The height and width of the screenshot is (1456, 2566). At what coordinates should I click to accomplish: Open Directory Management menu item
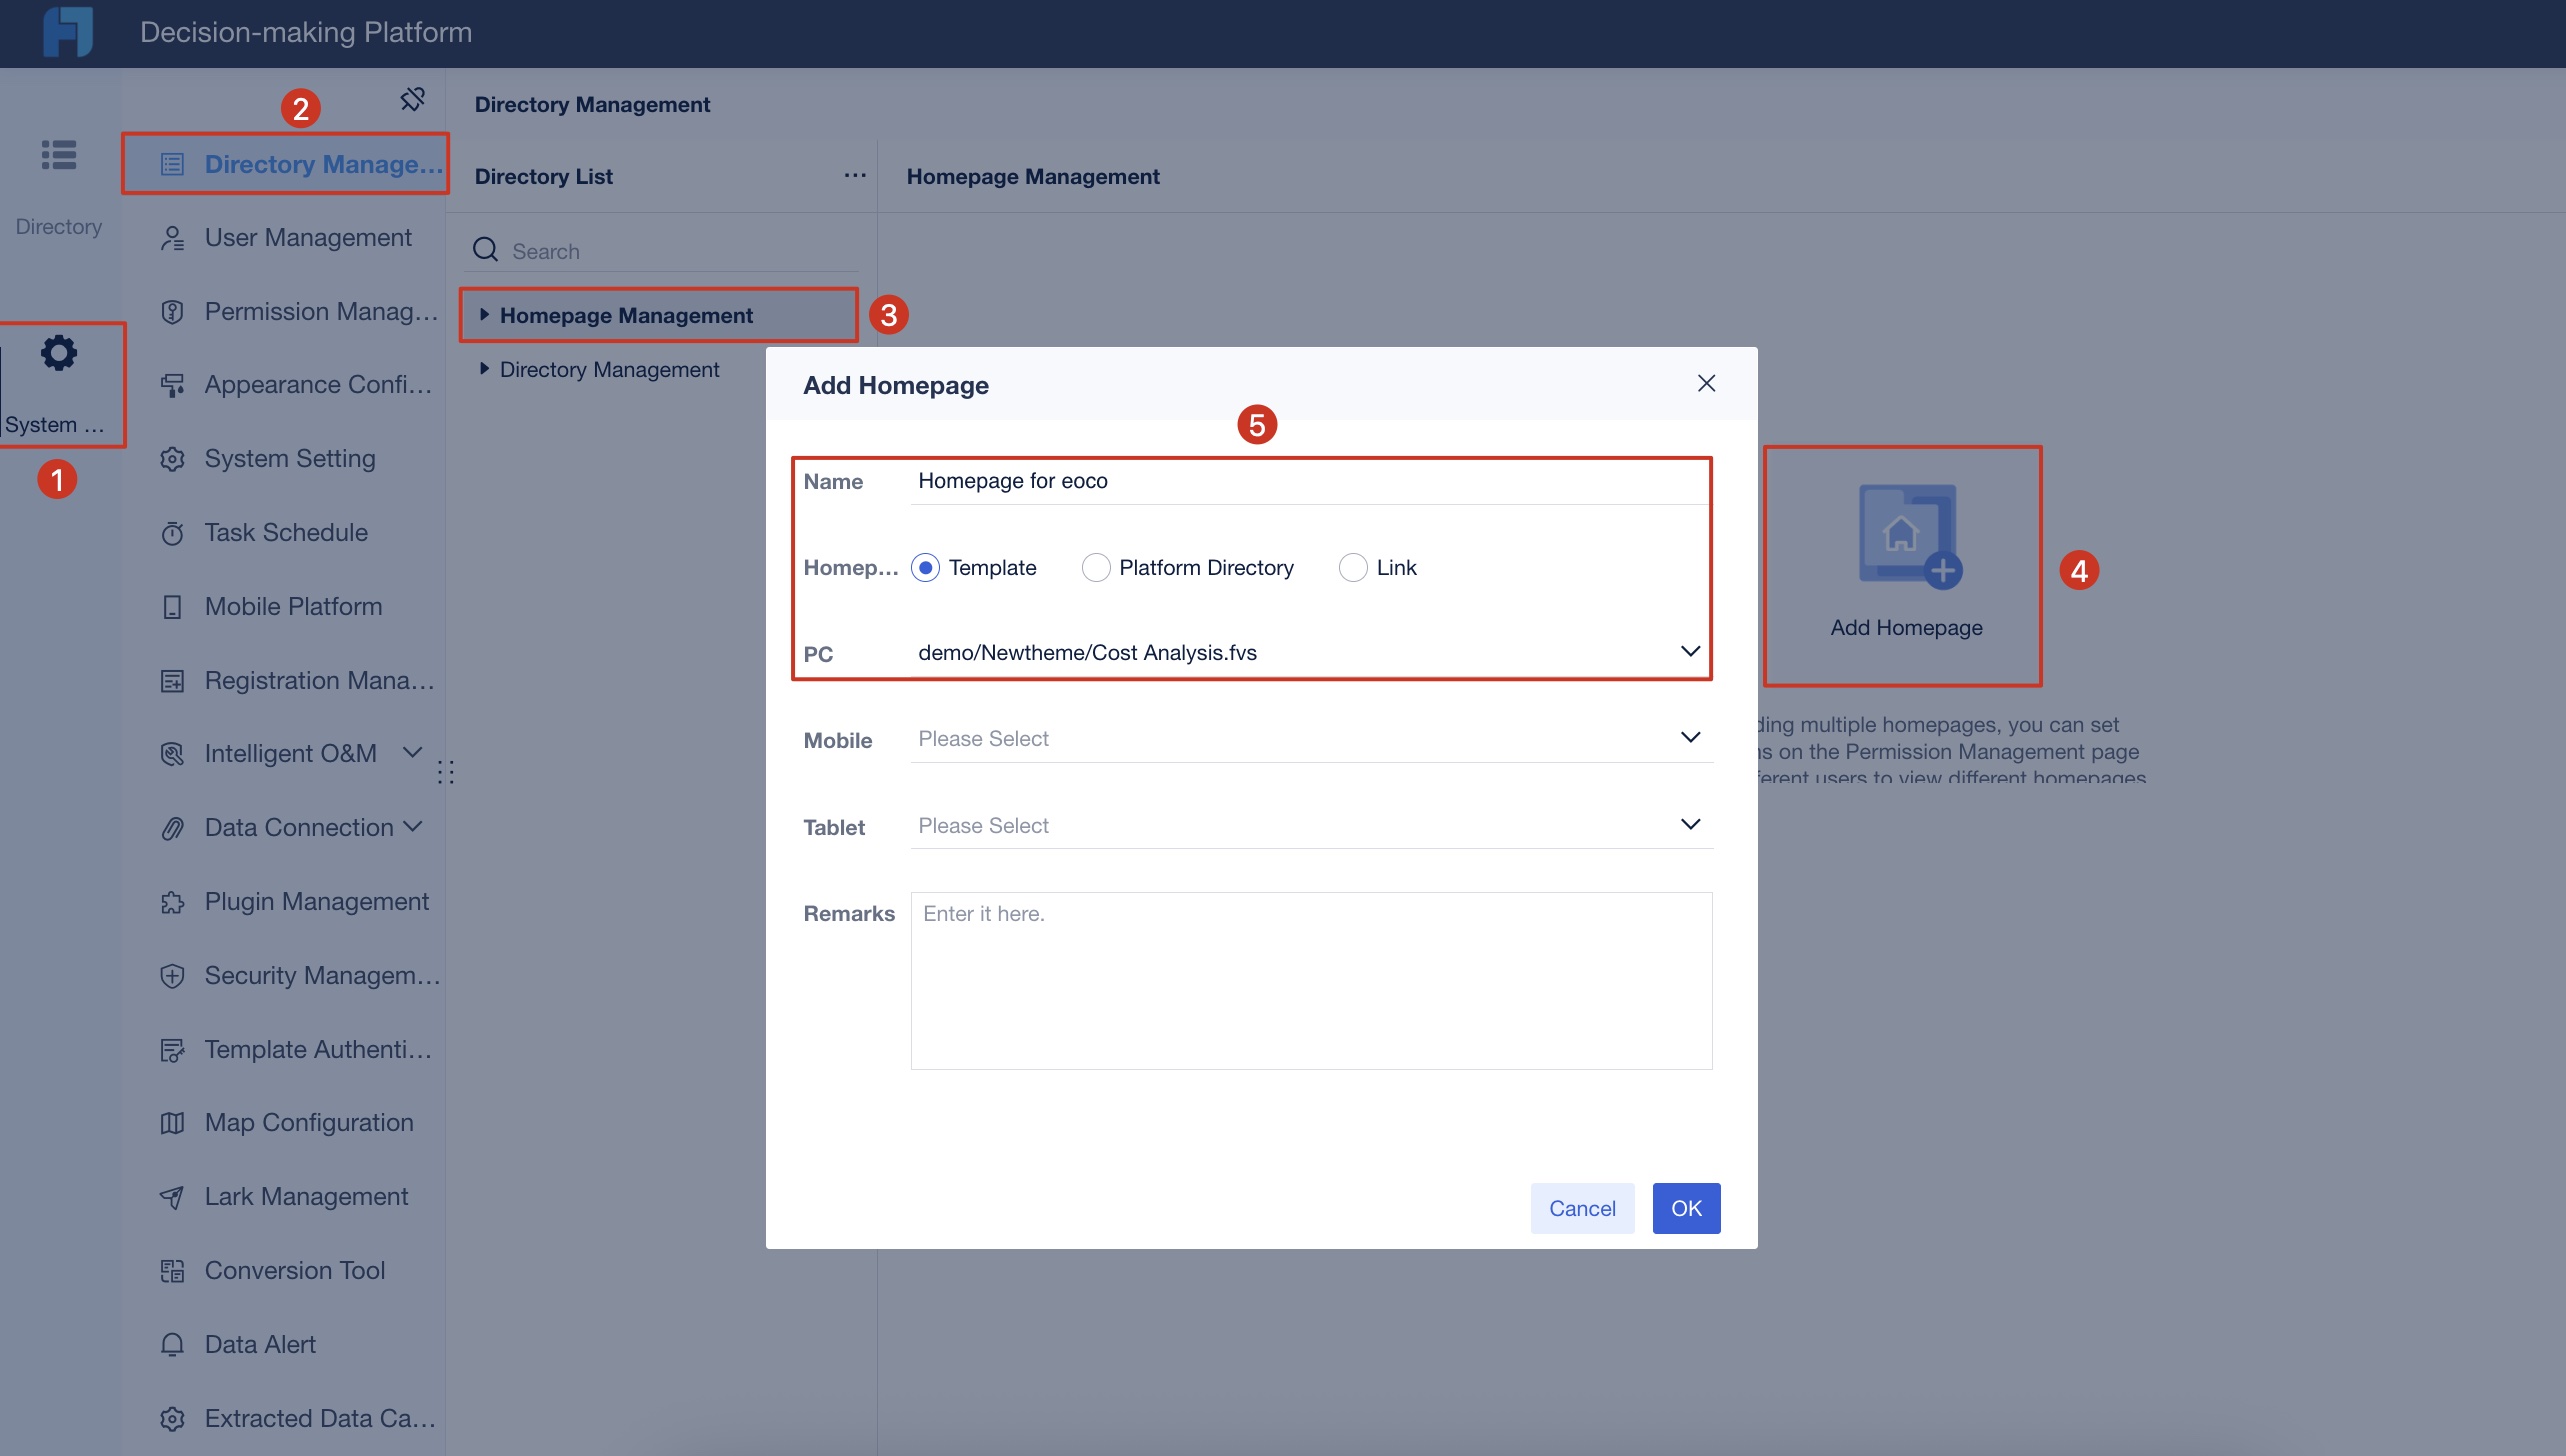285,164
